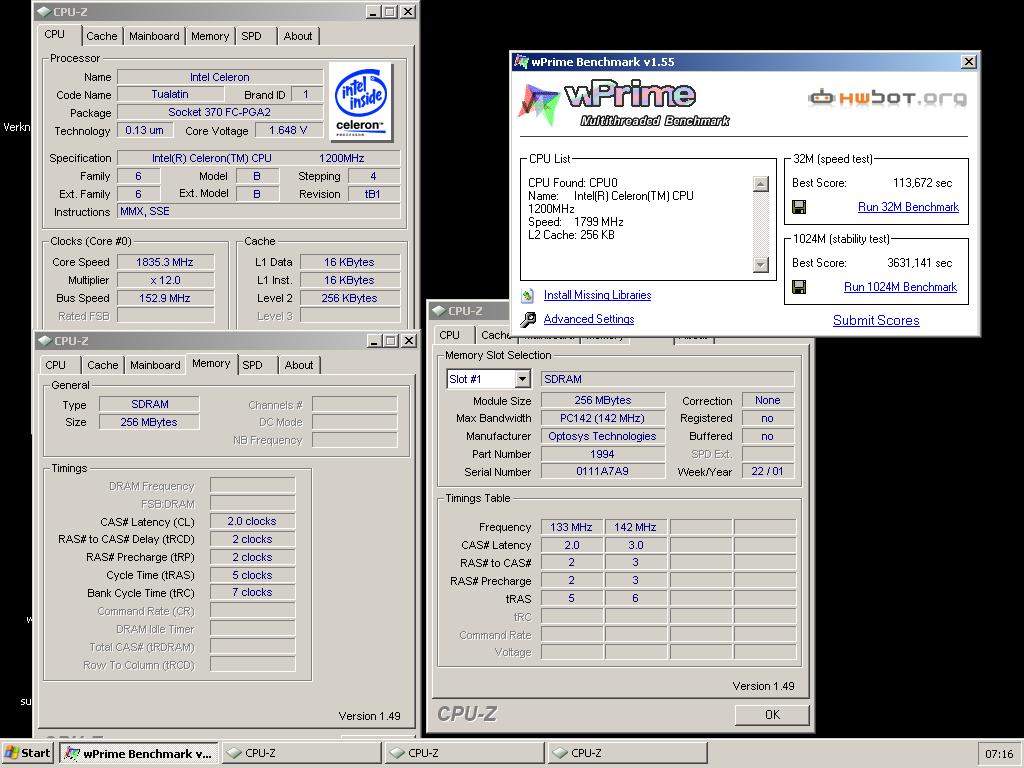Activate second CPU-Z taskbar button
1024x768 pixels.
click(464, 753)
